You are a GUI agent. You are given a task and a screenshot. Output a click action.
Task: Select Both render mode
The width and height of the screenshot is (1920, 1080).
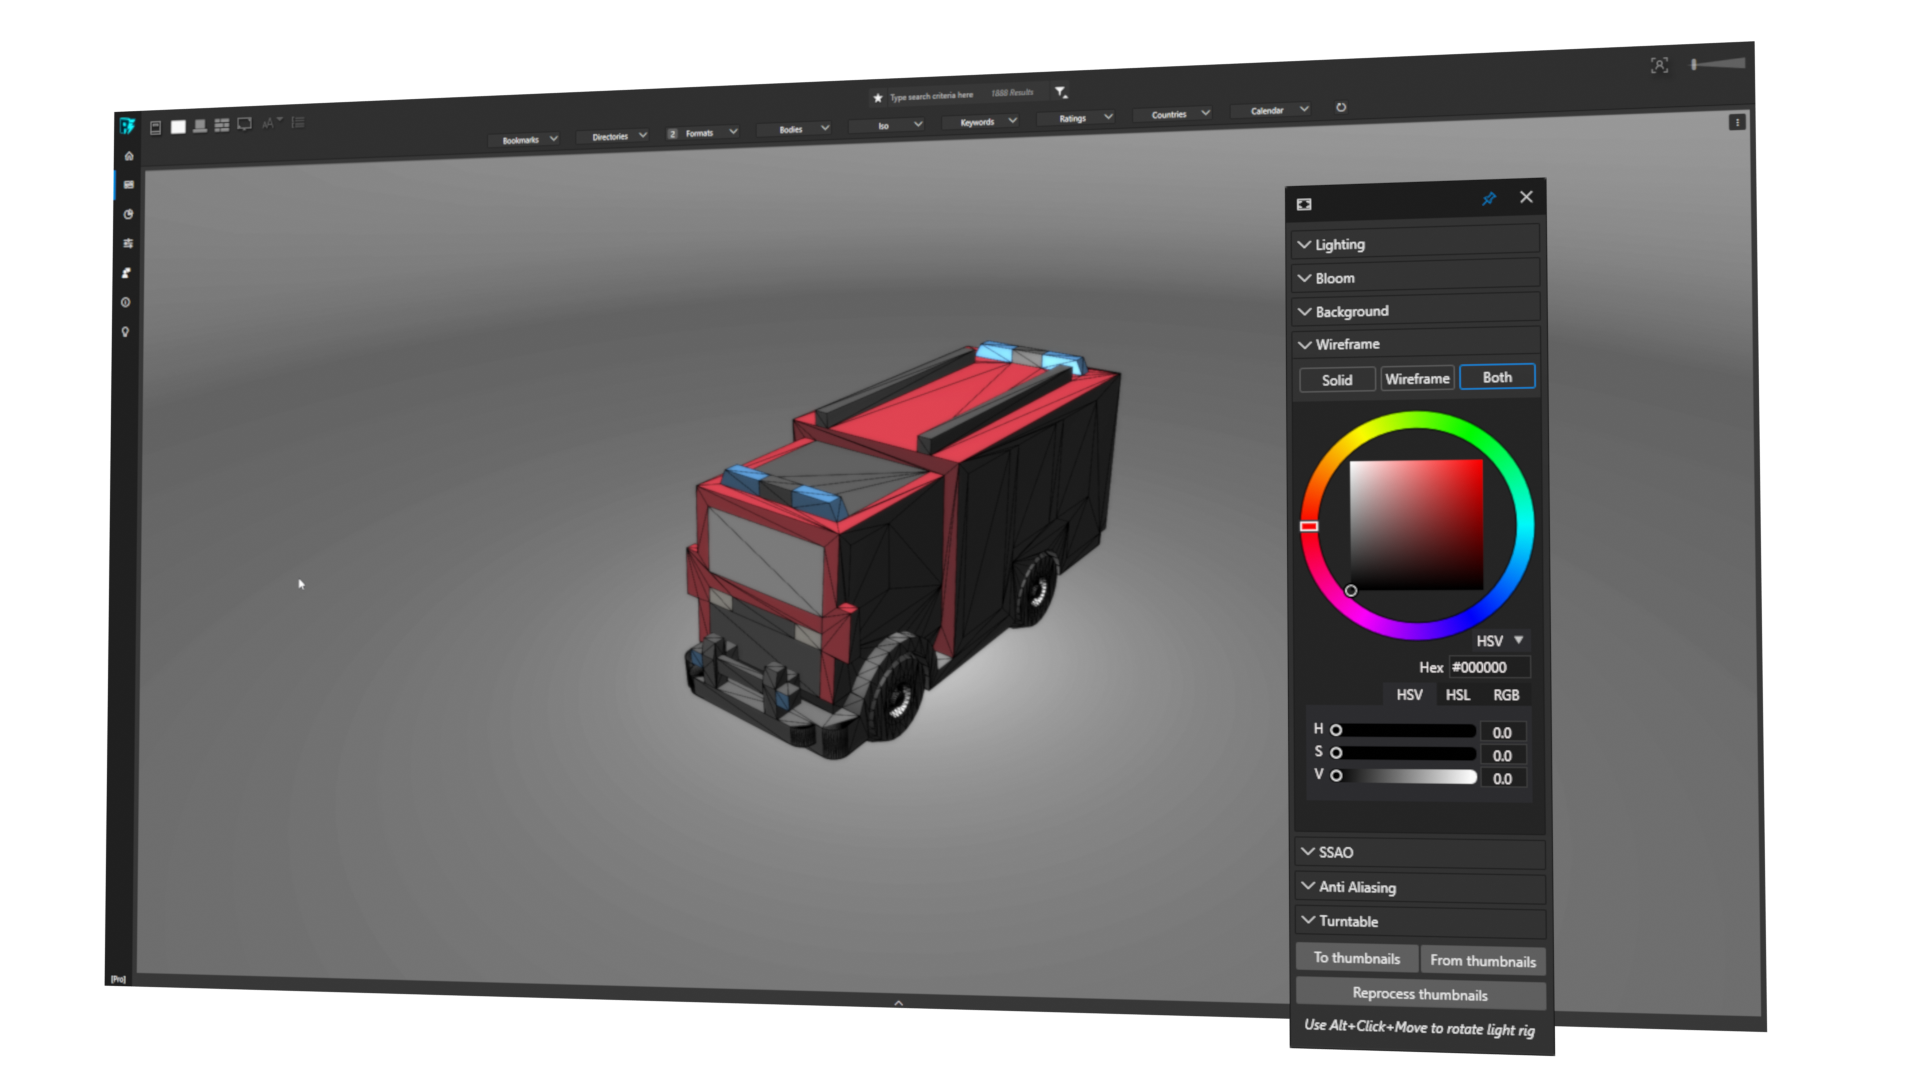(x=1497, y=377)
